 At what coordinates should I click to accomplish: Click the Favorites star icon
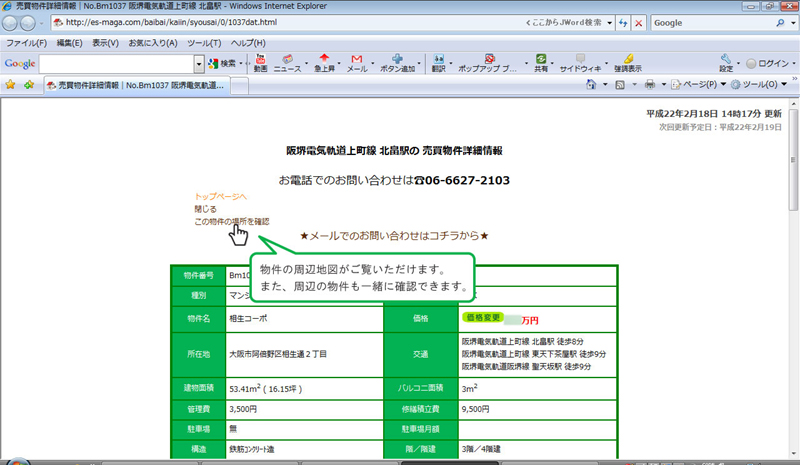[x=10, y=86]
